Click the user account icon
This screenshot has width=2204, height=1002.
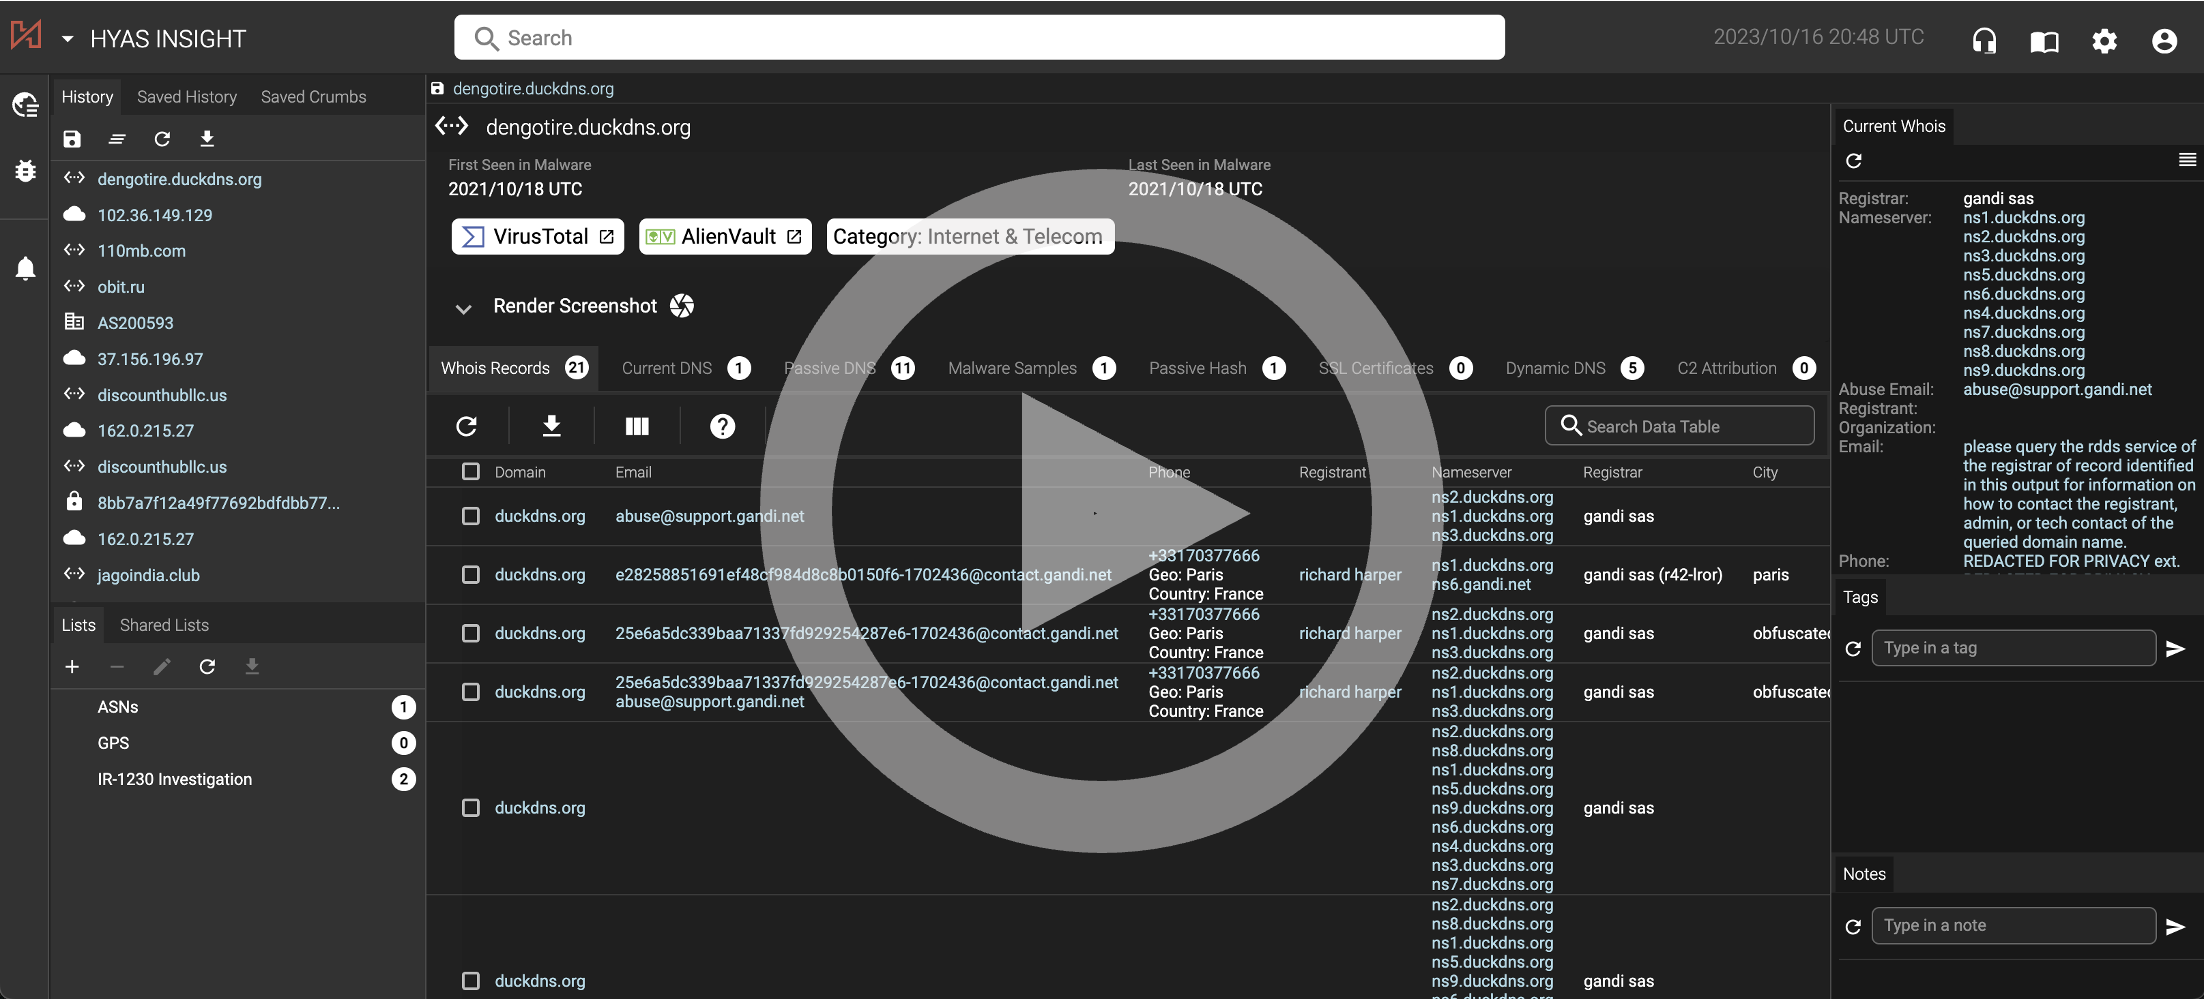2164,41
